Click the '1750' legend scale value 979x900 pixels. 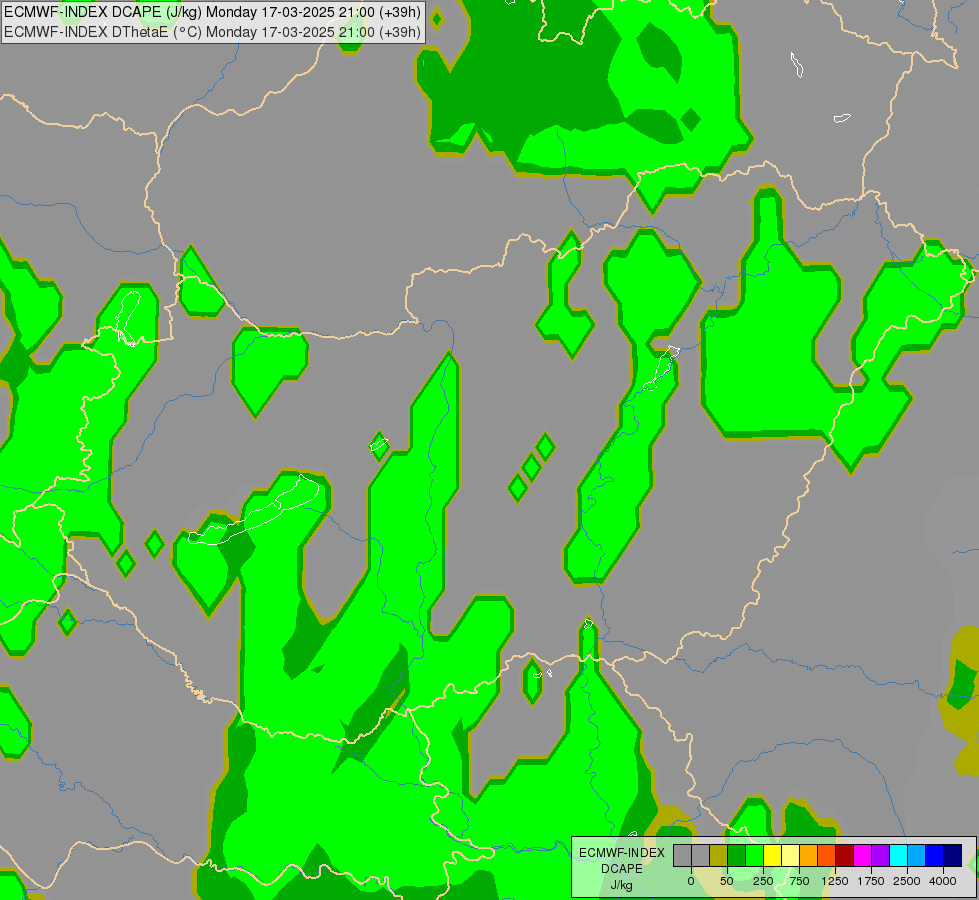coord(870,881)
